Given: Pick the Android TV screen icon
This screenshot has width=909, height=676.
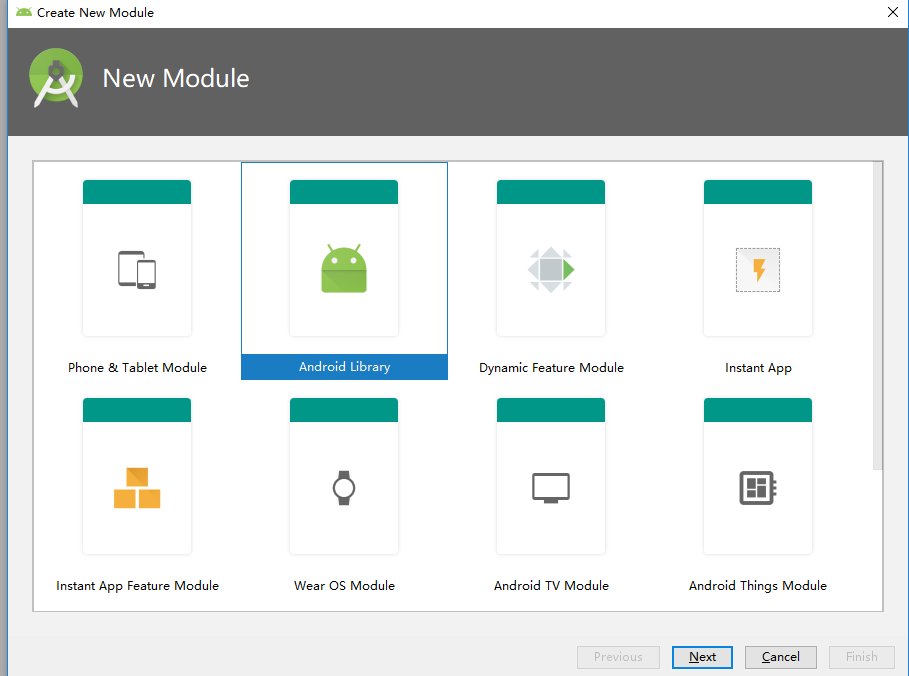Looking at the screenshot, I should [551, 488].
